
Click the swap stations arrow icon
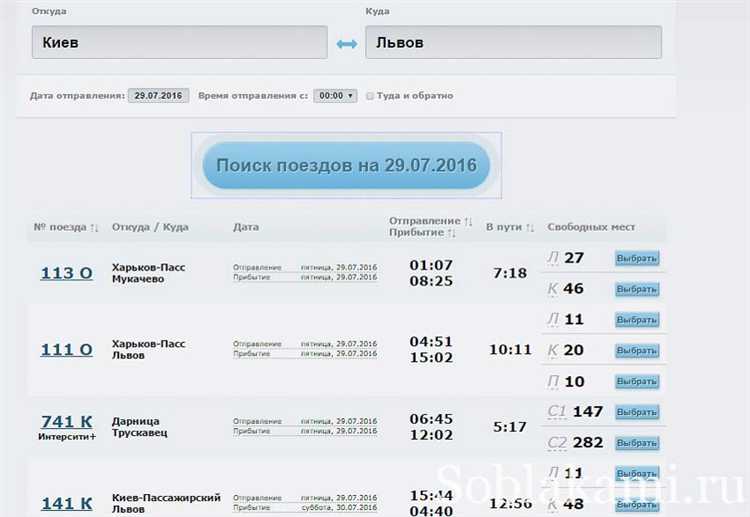(x=346, y=44)
